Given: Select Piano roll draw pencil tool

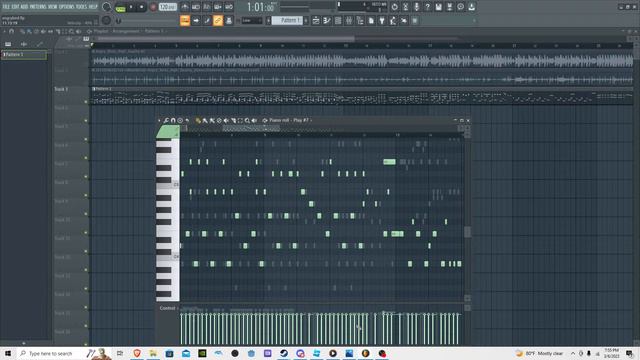Looking at the screenshot, I should point(198,120).
